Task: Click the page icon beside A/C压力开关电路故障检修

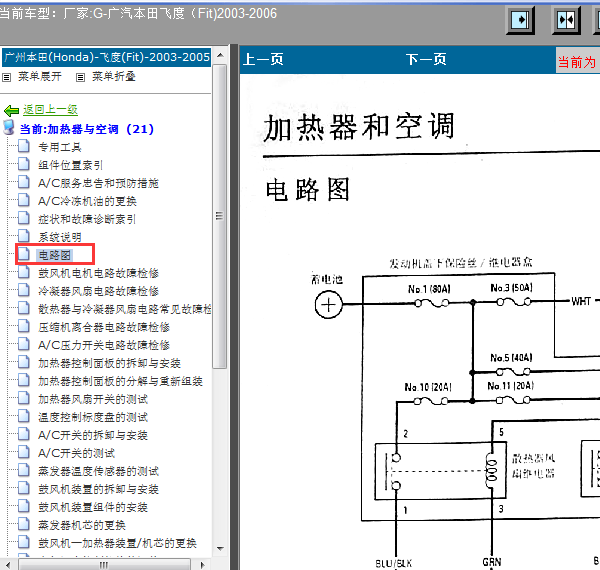Action: pyautogui.click(x=24, y=344)
